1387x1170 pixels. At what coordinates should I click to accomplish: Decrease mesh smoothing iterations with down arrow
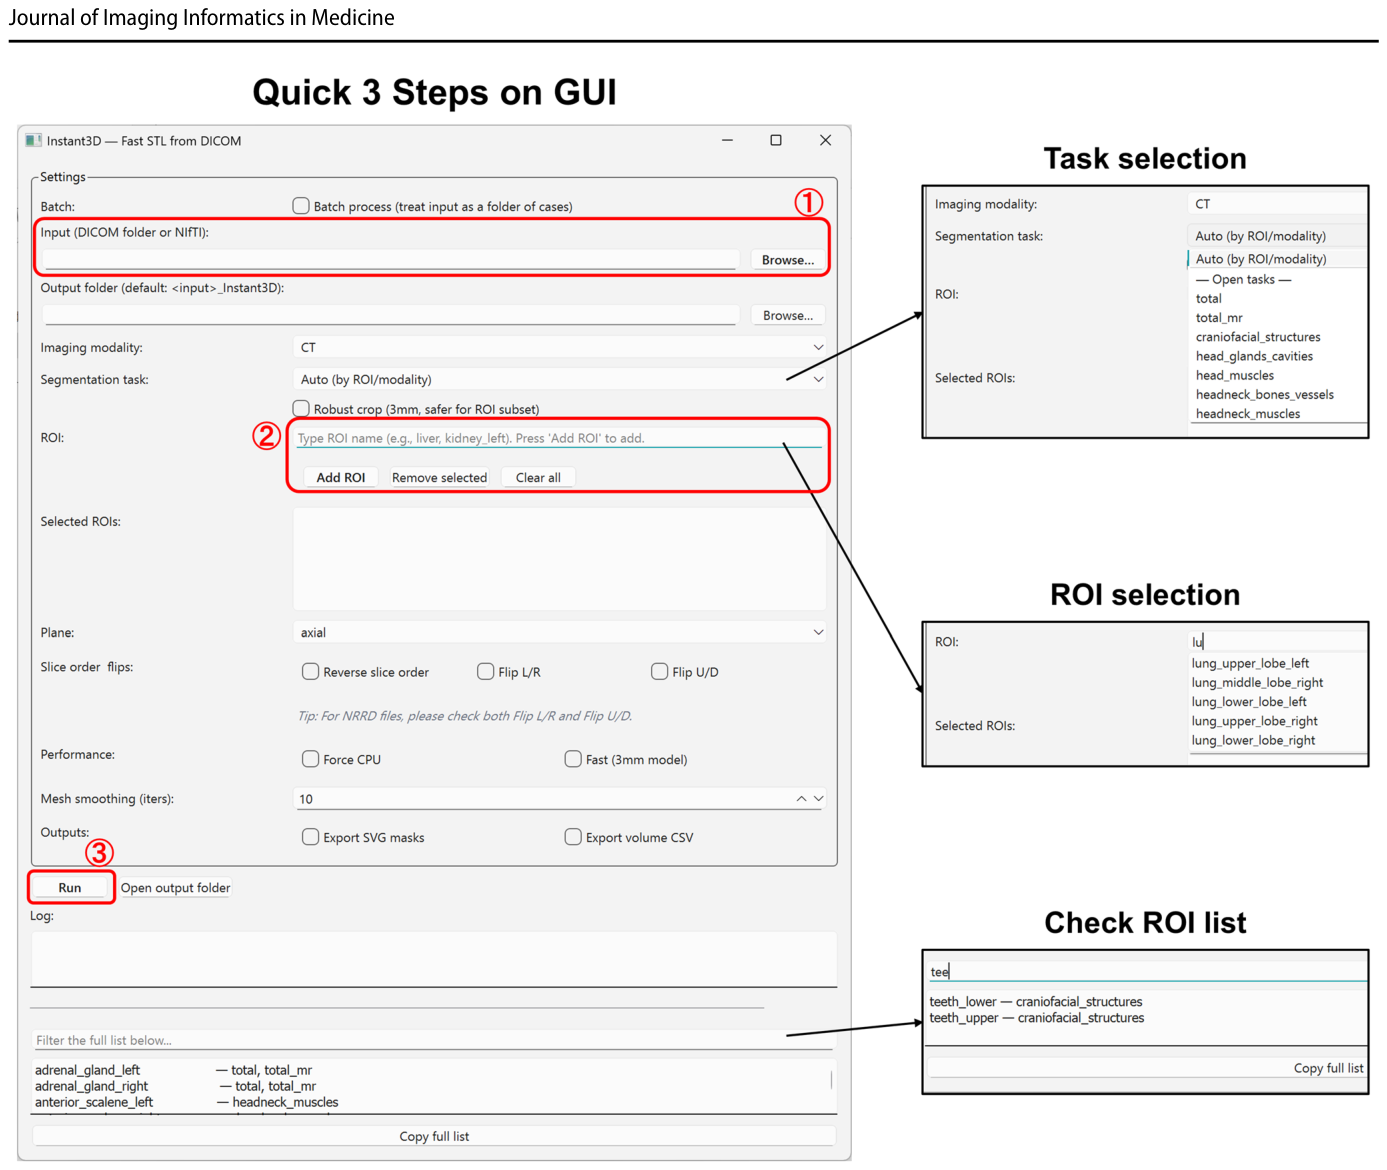pos(819,798)
